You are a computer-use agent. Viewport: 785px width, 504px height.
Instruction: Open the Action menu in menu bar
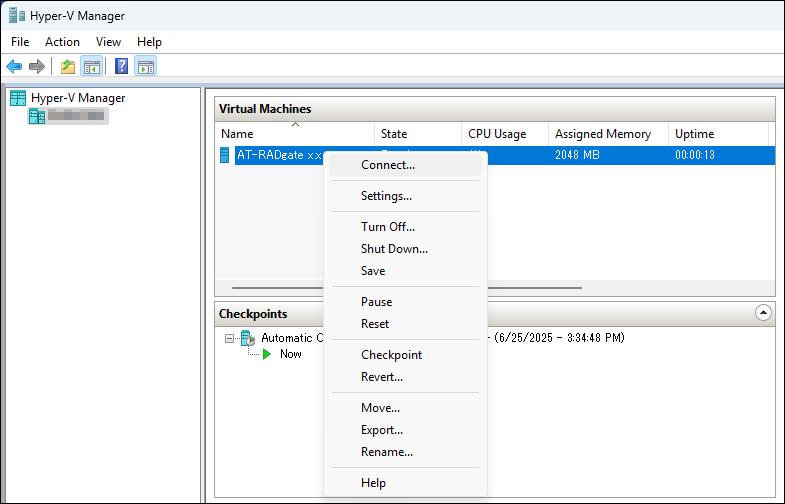tap(62, 42)
